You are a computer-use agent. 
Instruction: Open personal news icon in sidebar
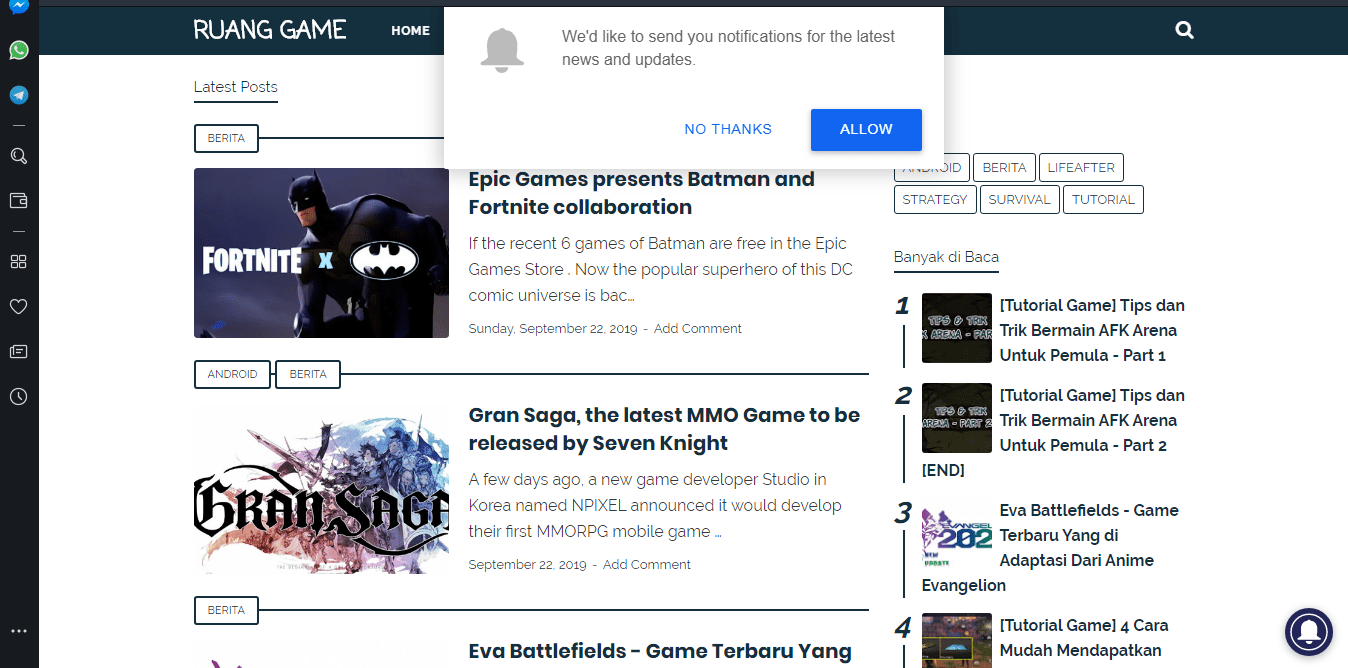tap(19, 351)
